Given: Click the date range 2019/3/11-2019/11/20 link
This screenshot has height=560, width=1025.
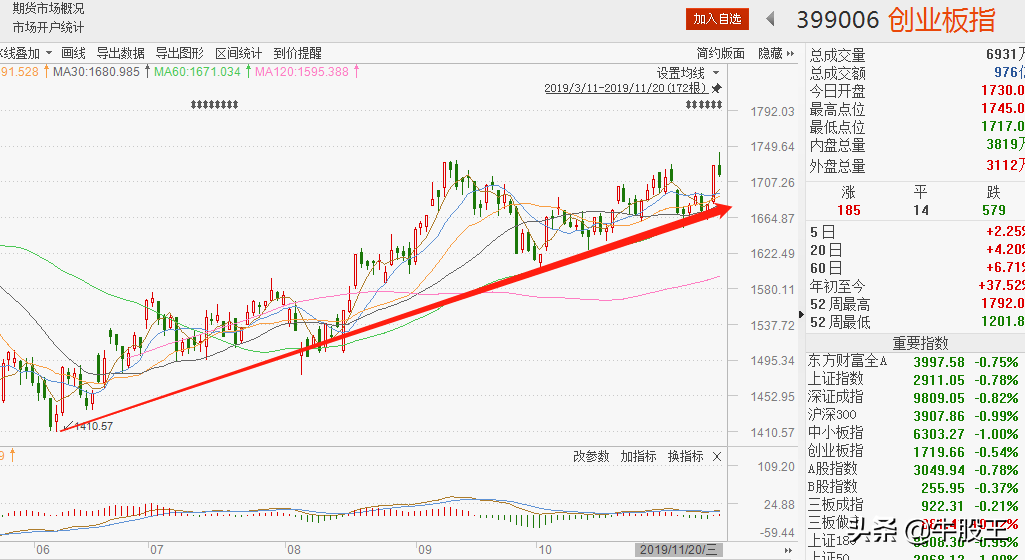Looking at the screenshot, I should [626, 88].
